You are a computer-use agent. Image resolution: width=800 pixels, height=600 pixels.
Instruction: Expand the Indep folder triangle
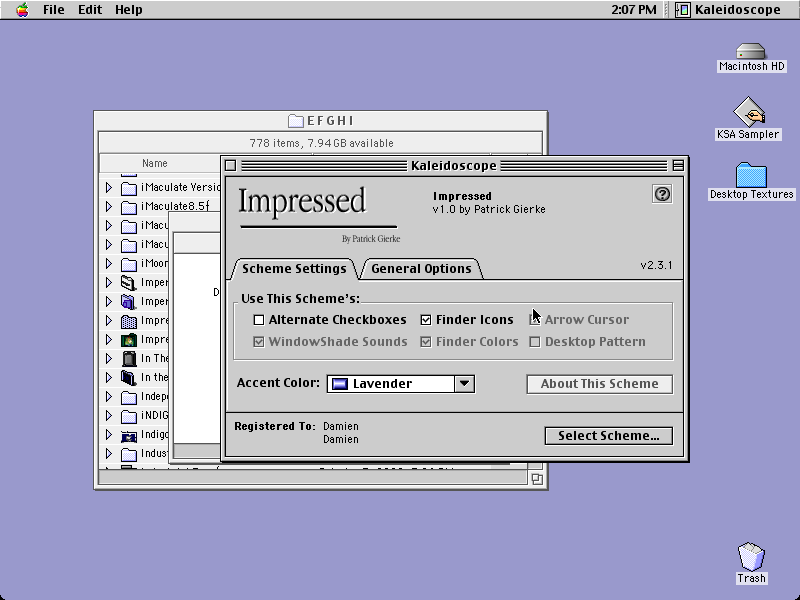click(x=109, y=396)
